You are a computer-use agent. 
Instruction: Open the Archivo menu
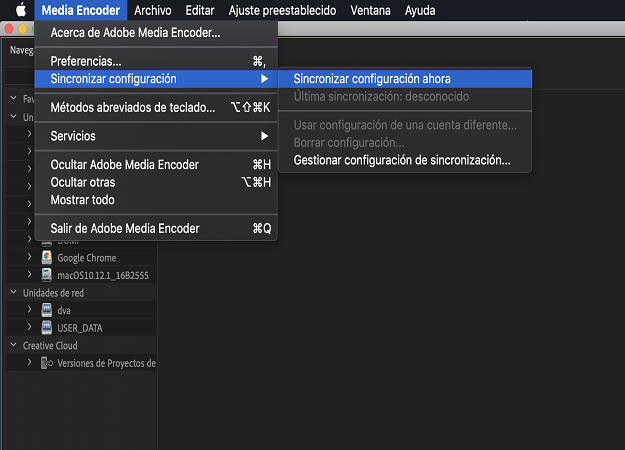tap(153, 10)
